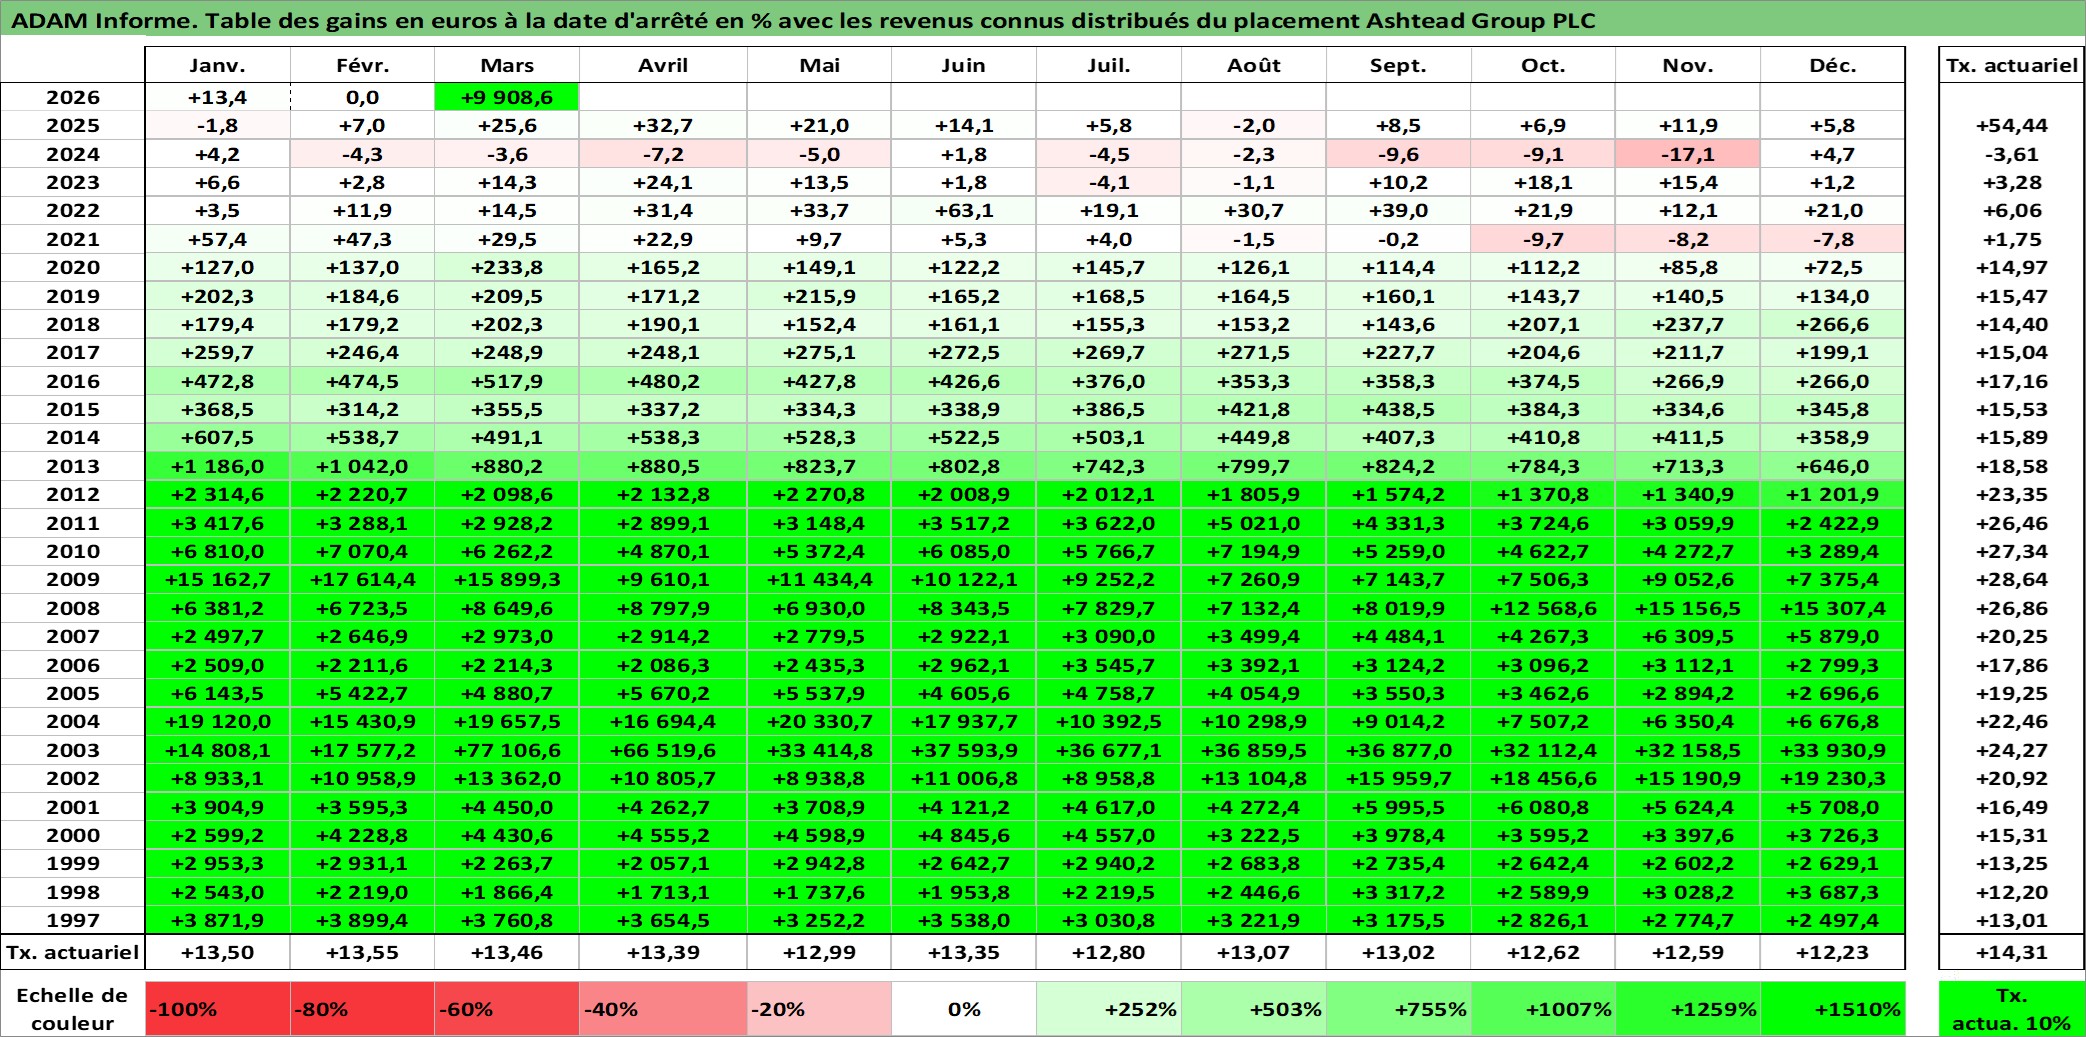Select the value +63,1
2086x1037 pixels.
point(964,210)
